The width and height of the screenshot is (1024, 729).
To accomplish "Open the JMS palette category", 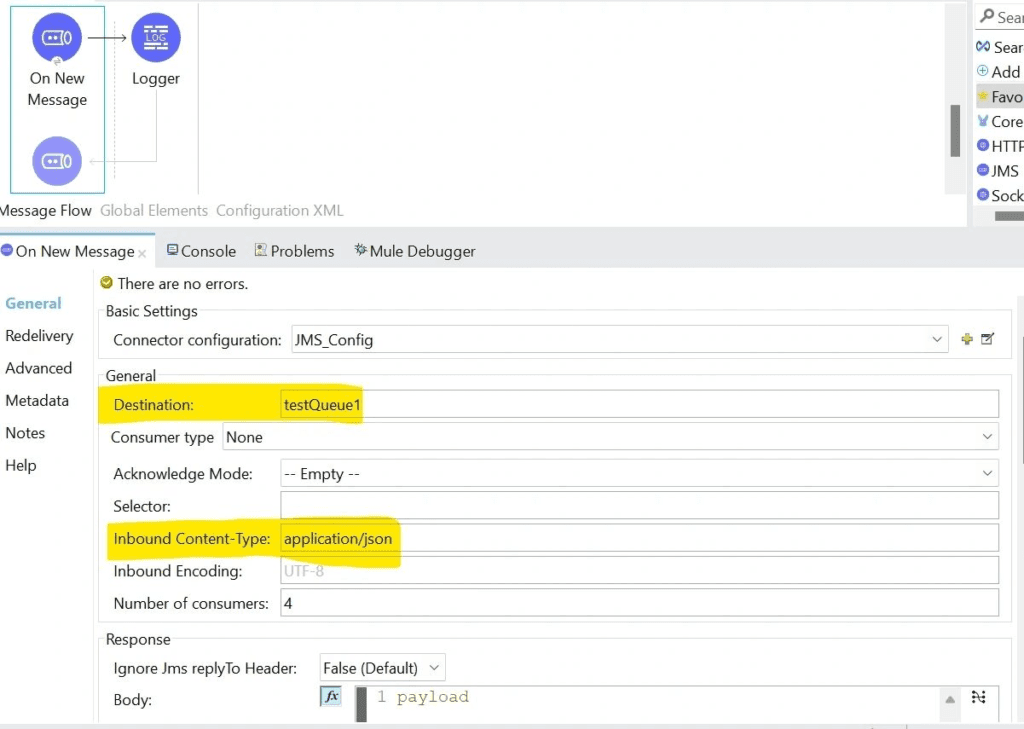I will [997, 170].
